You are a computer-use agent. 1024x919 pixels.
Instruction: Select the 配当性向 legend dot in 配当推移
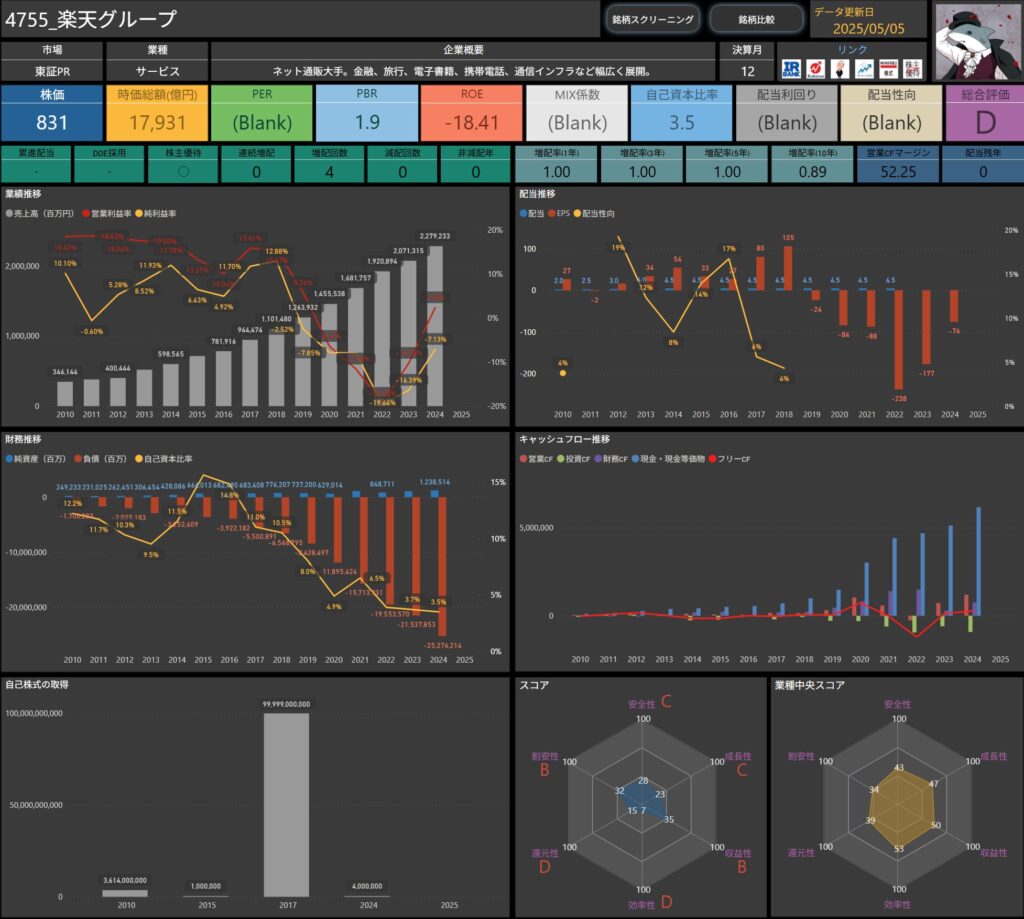coord(577,214)
